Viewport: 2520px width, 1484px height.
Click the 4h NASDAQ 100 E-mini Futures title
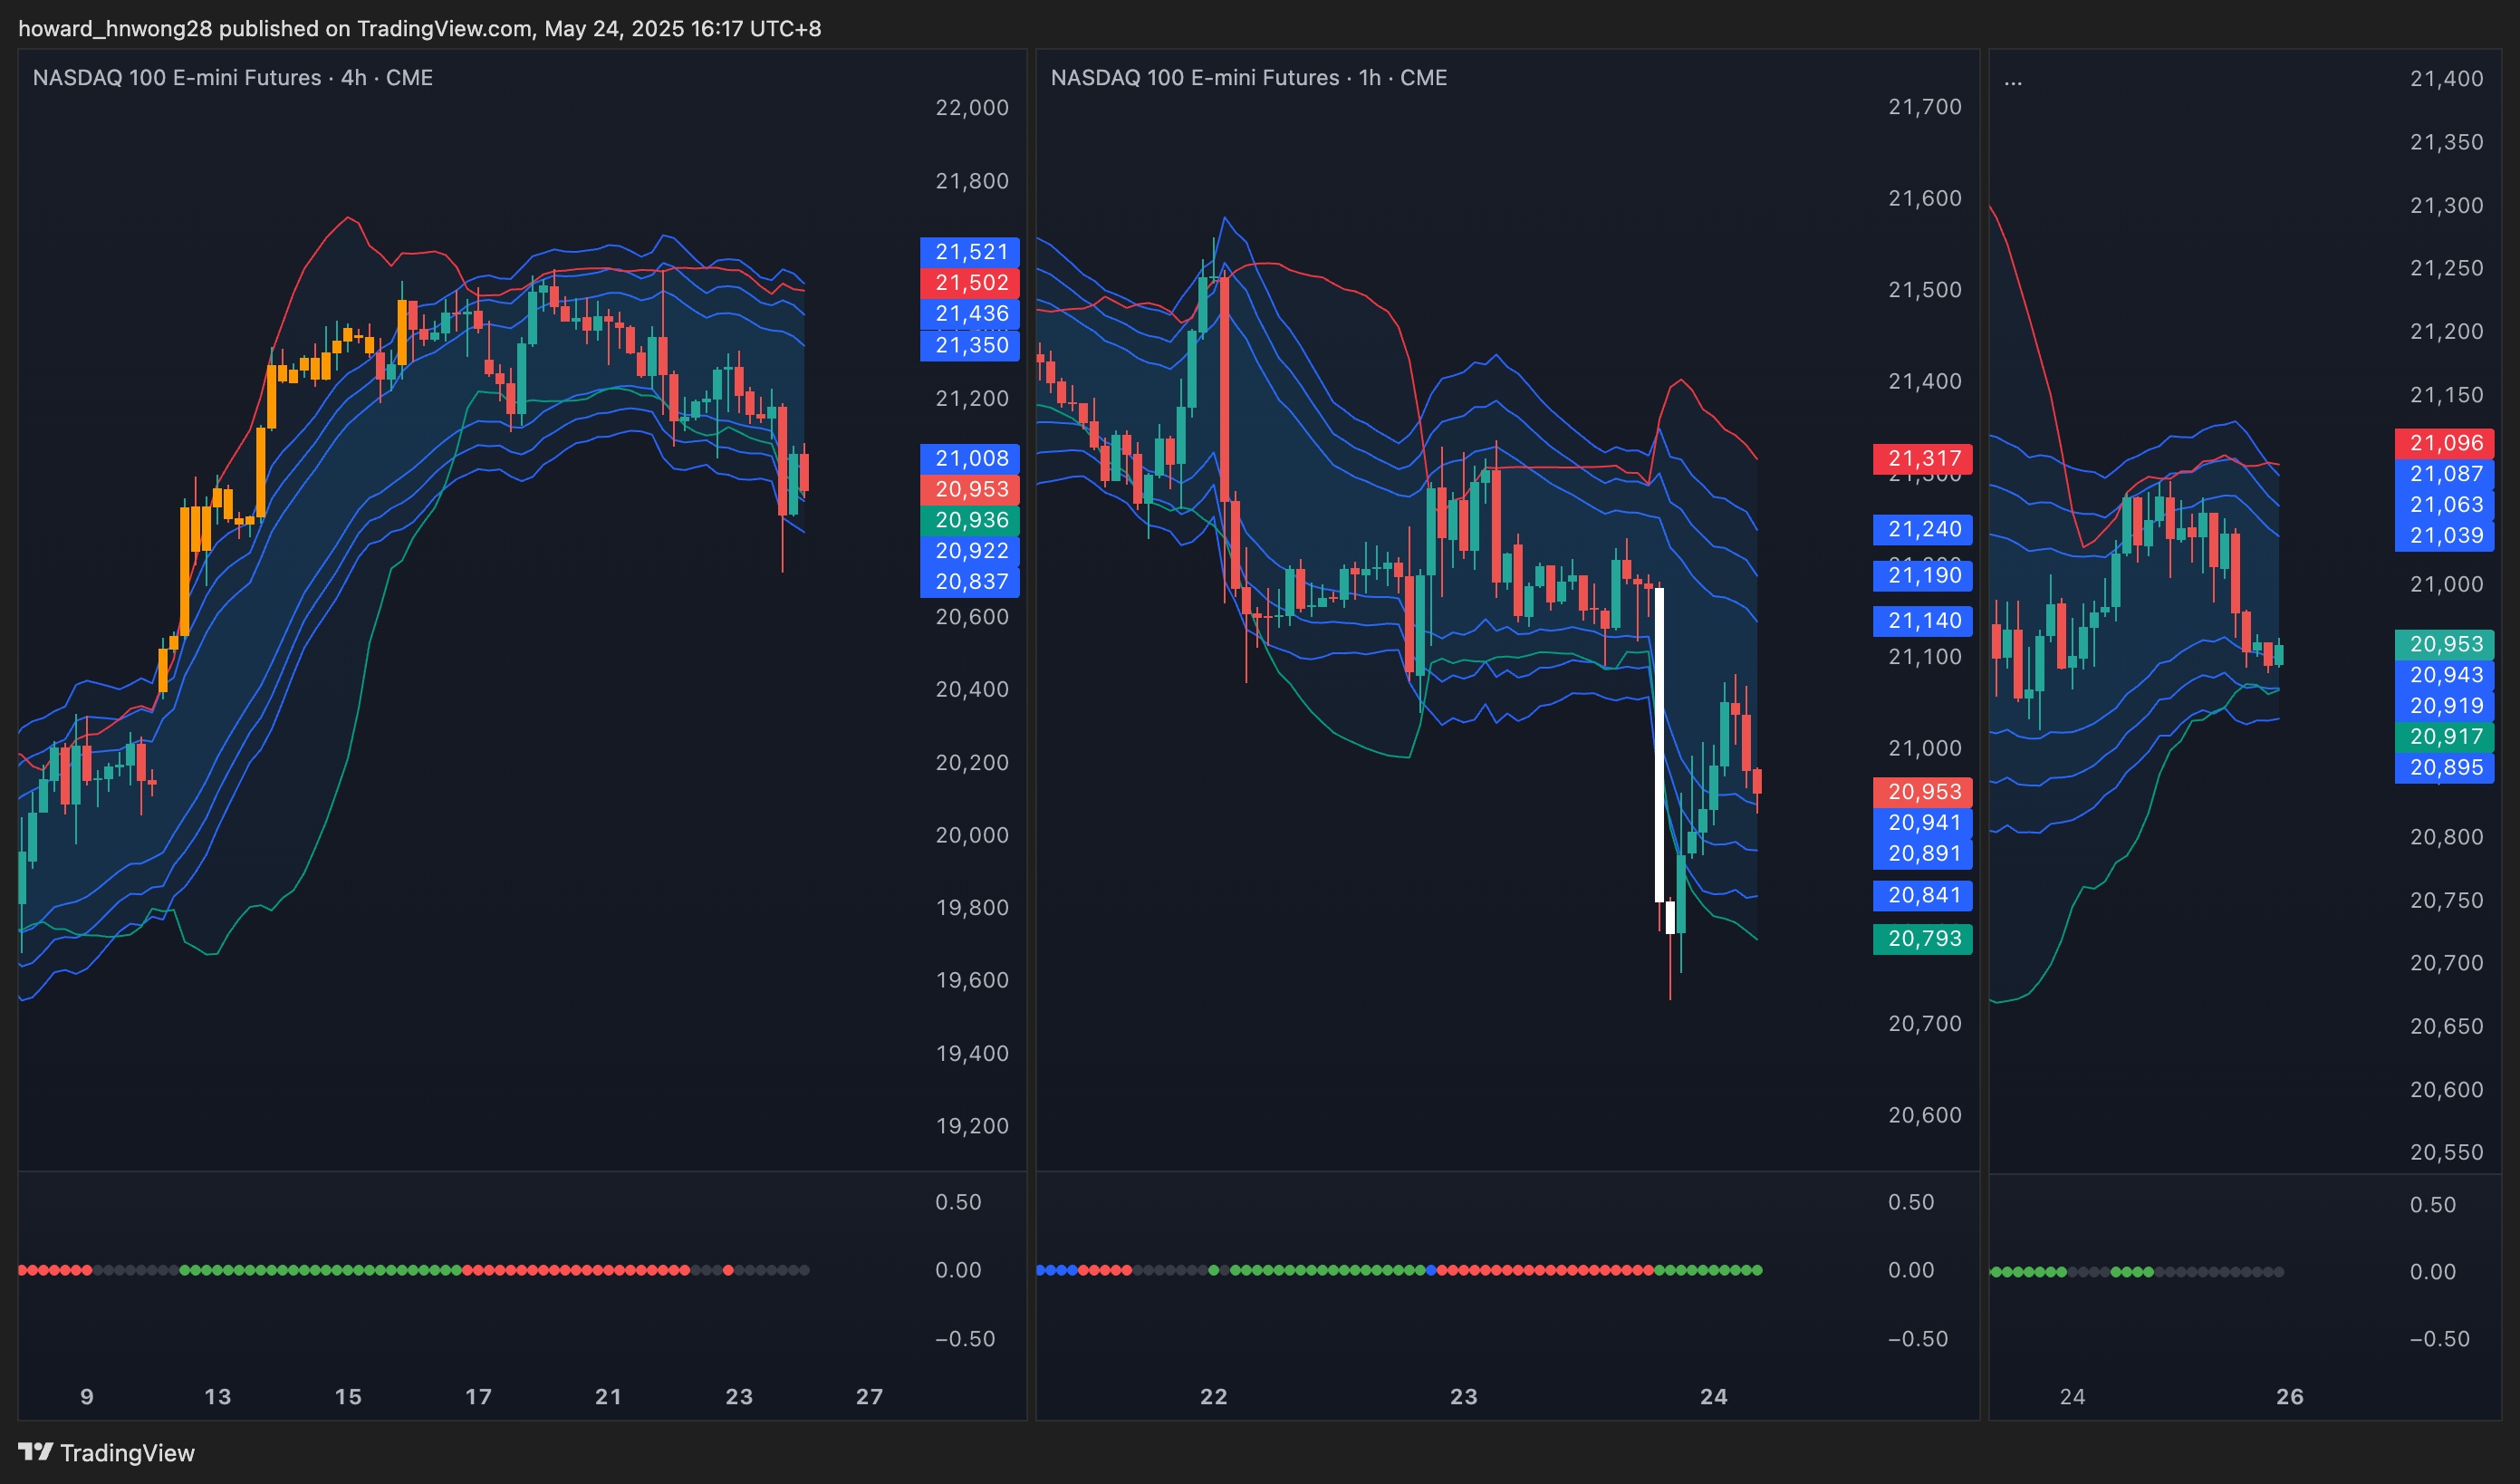[232, 78]
